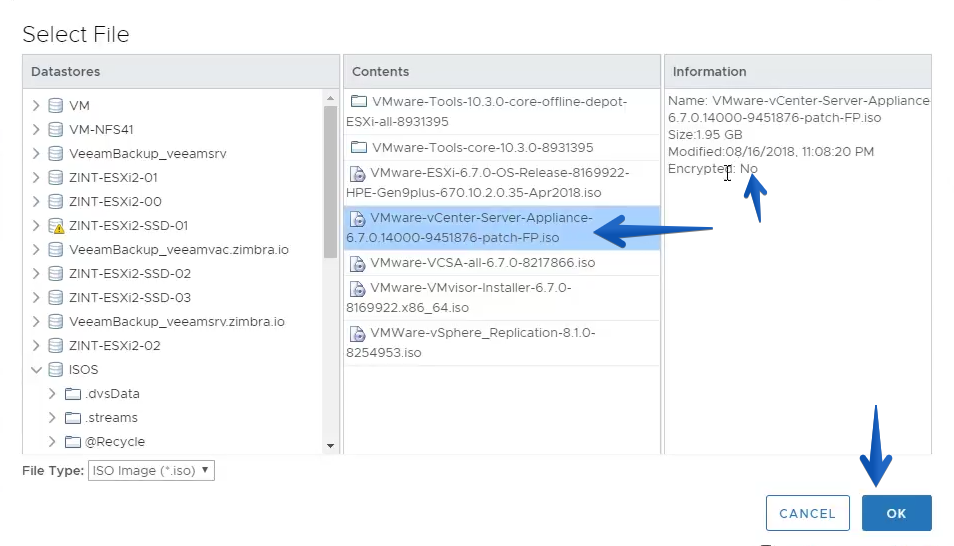Viewport: 954px width, 546px height.
Task: Click the VM datastore icon
Action: coord(55,105)
